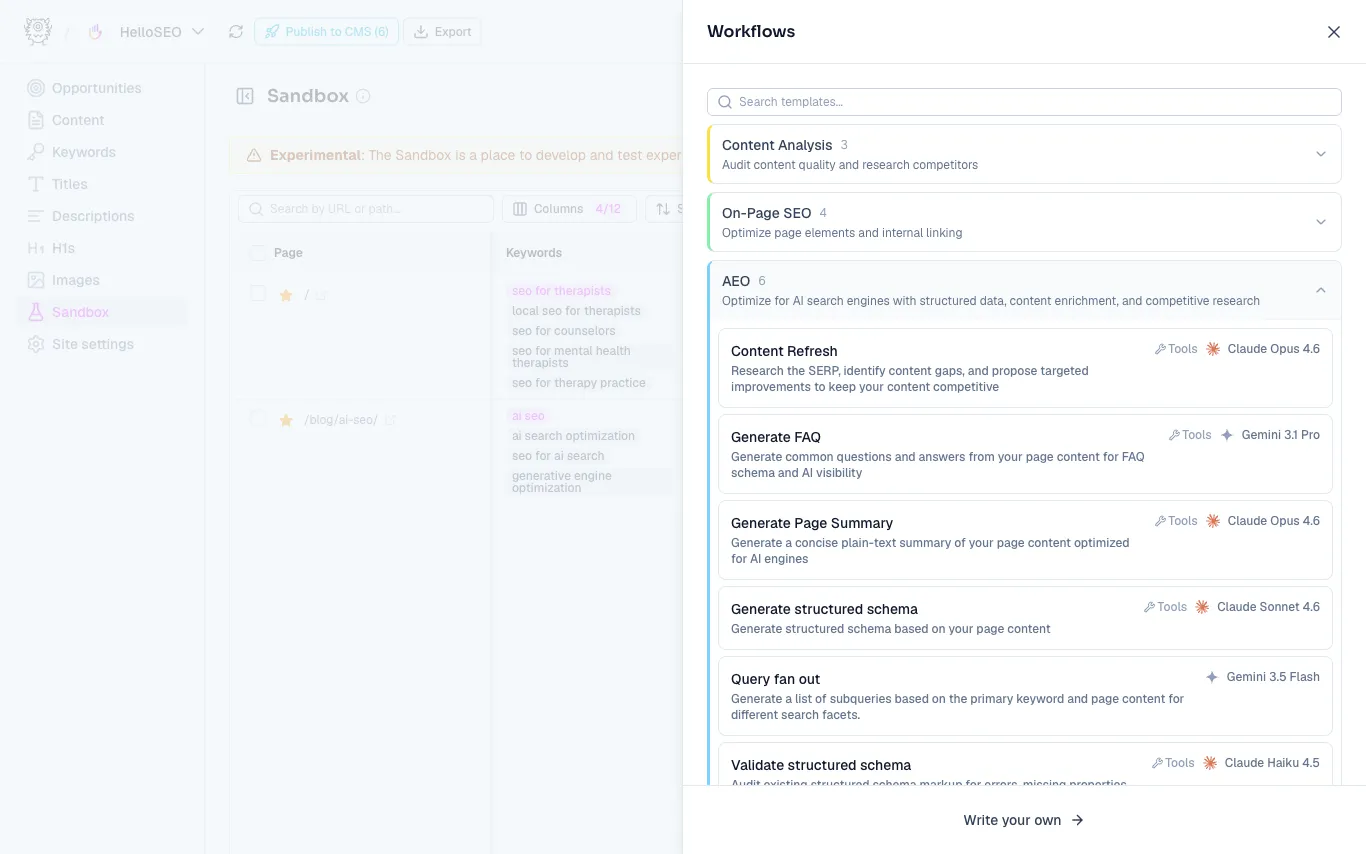This screenshot has height=854, width=1366.
Task: Click Write your own link
Action: point(1024,820)
